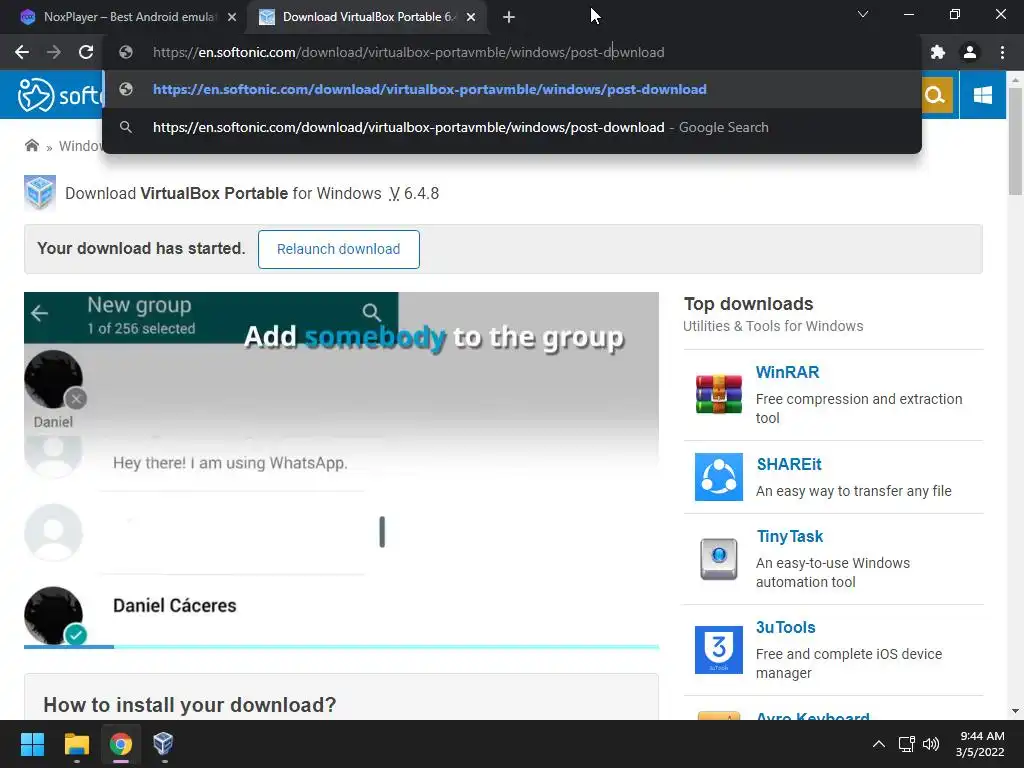This screenshot has height=768, width=1024.
Task: Click 'Free compression and extraction tool' text
Action: [x=859, y=408]
